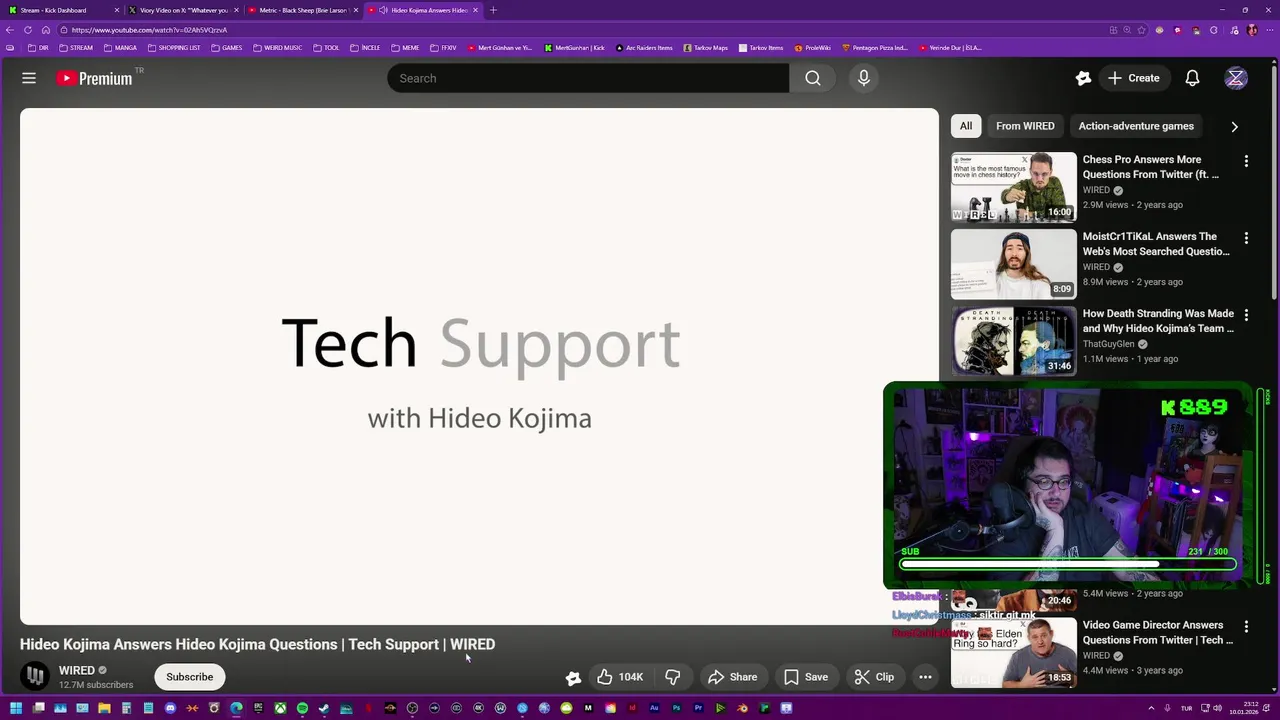Click the sparkle Ask icon beside like
This screenshot has width=1280, height=720.
point(573,677)
